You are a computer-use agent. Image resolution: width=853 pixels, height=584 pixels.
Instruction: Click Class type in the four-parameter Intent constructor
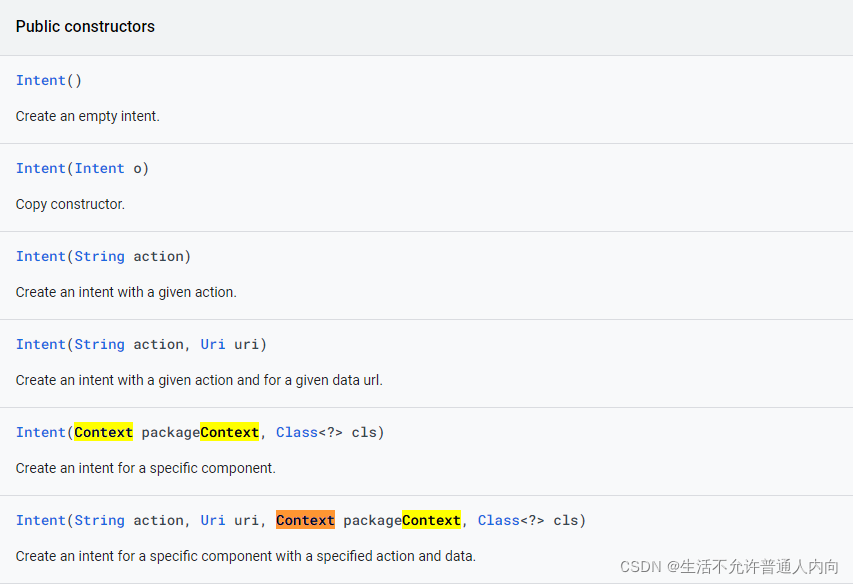pos(499,521)
